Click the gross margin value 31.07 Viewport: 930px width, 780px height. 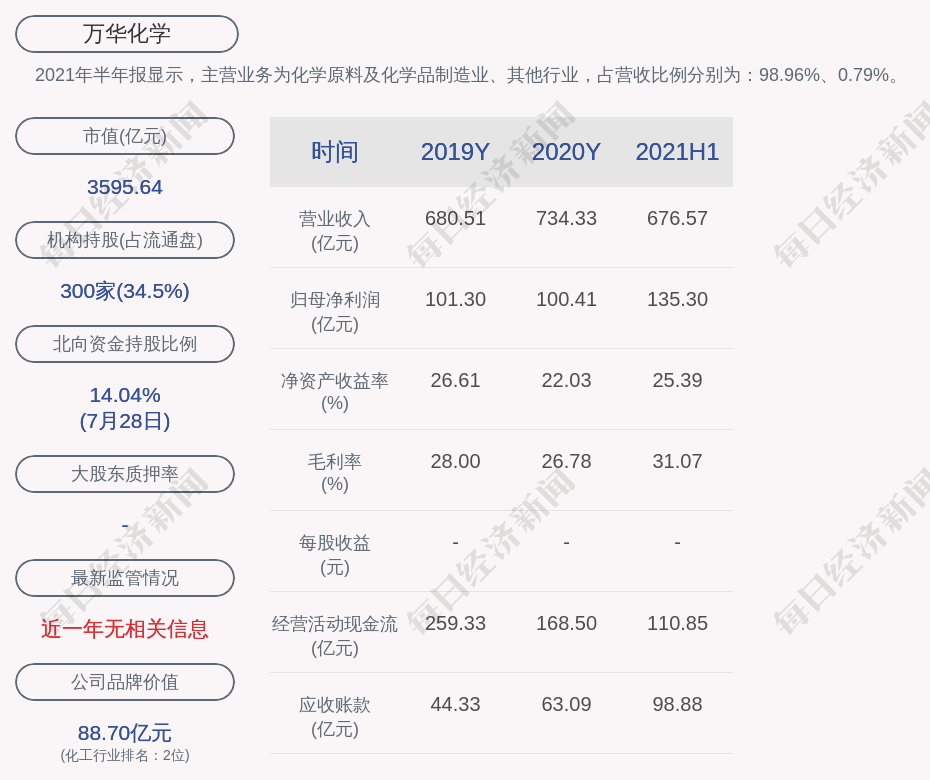click(677, 461)
